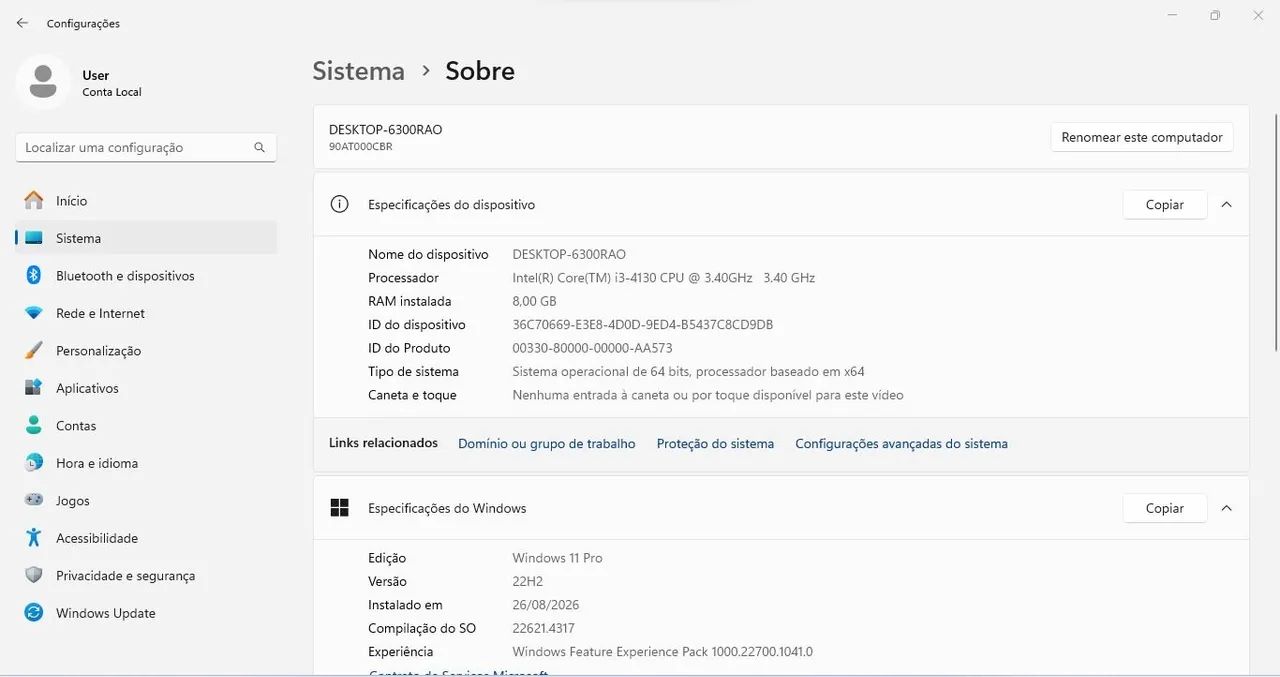The height and width of the screenshot is (677, 1280).
Task: Copy the Windows specifications
Action: (x=1164, y=508)
